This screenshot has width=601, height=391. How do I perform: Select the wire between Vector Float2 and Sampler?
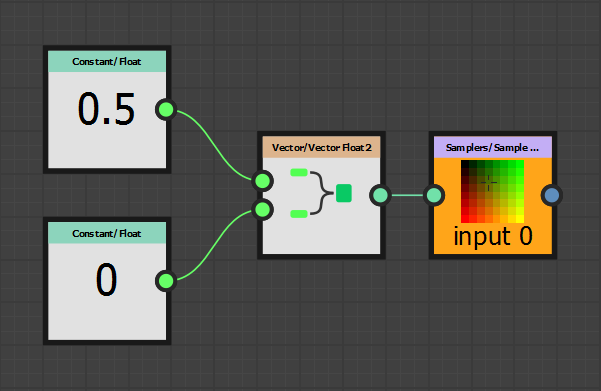click(x=407, y=195)
